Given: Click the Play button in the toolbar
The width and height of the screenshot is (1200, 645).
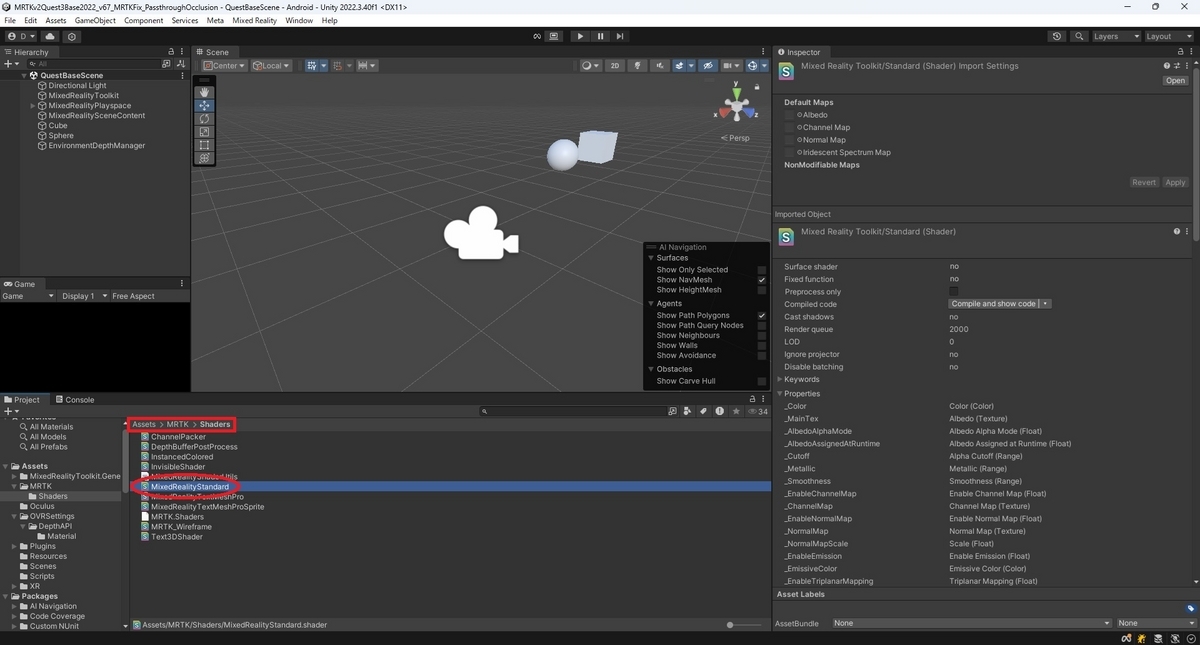Looking at the screenshot, I should (x=580, y=36).
